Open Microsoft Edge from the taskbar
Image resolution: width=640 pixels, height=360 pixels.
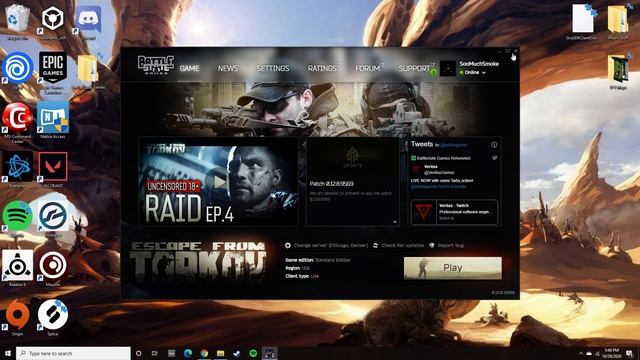(x=188, y=353)
